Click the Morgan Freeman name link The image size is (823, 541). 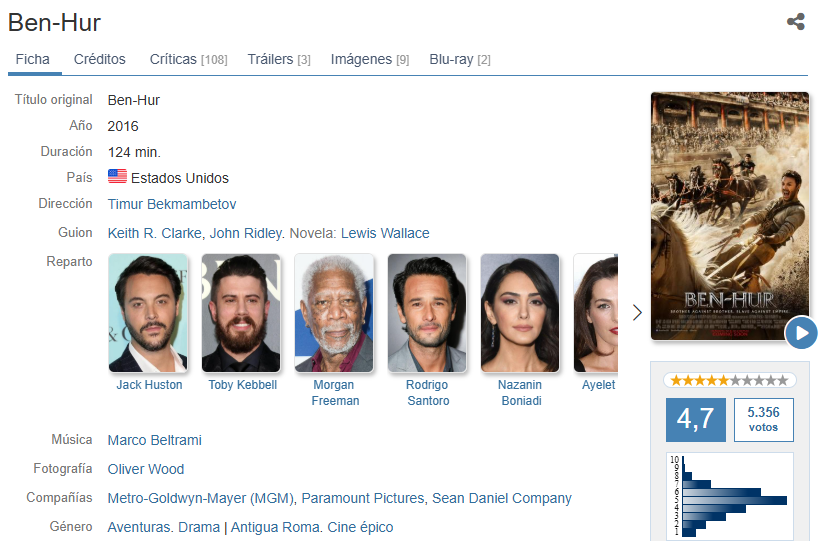coord(335,393)
